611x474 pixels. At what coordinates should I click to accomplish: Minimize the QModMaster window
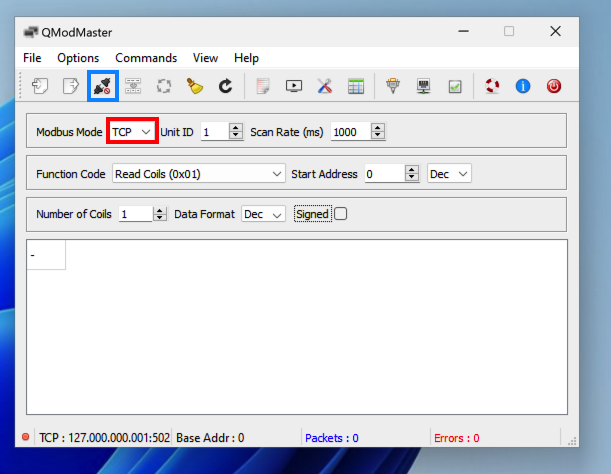pyautogui.click(x=463, y=31)
